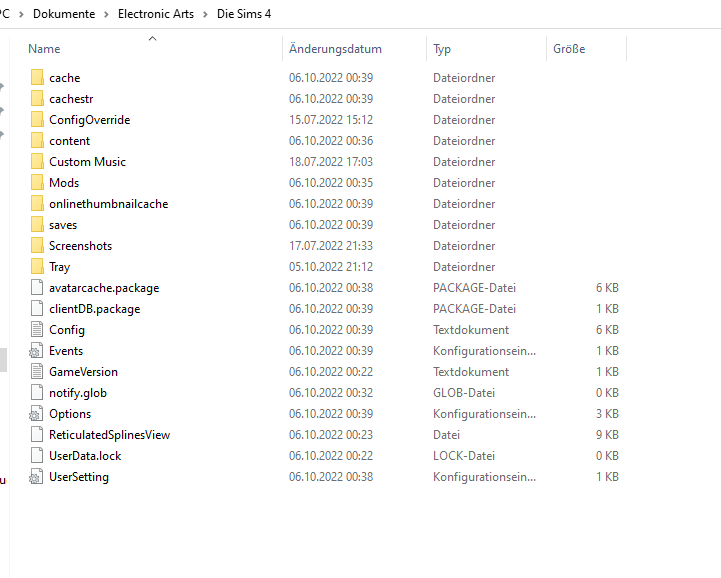
Task: Click the Datei type of ReticulatedSplinesView
Action: point(446,435)
